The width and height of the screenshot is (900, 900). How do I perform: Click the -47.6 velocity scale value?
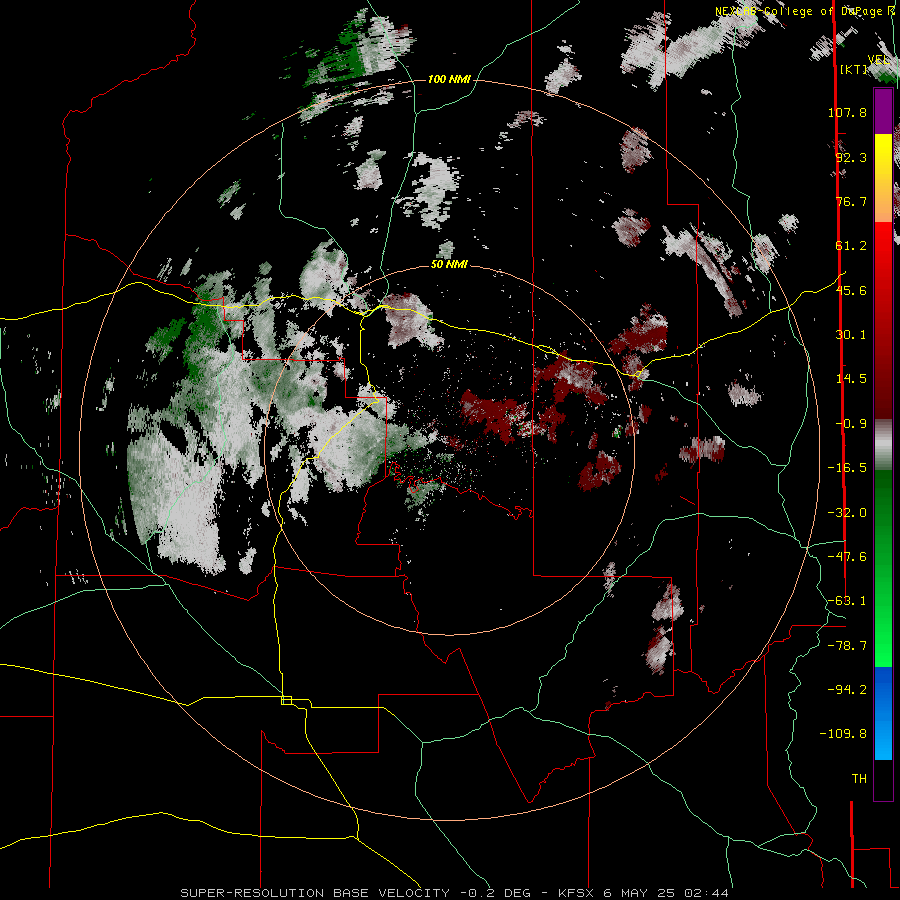(x=847, y=557)
